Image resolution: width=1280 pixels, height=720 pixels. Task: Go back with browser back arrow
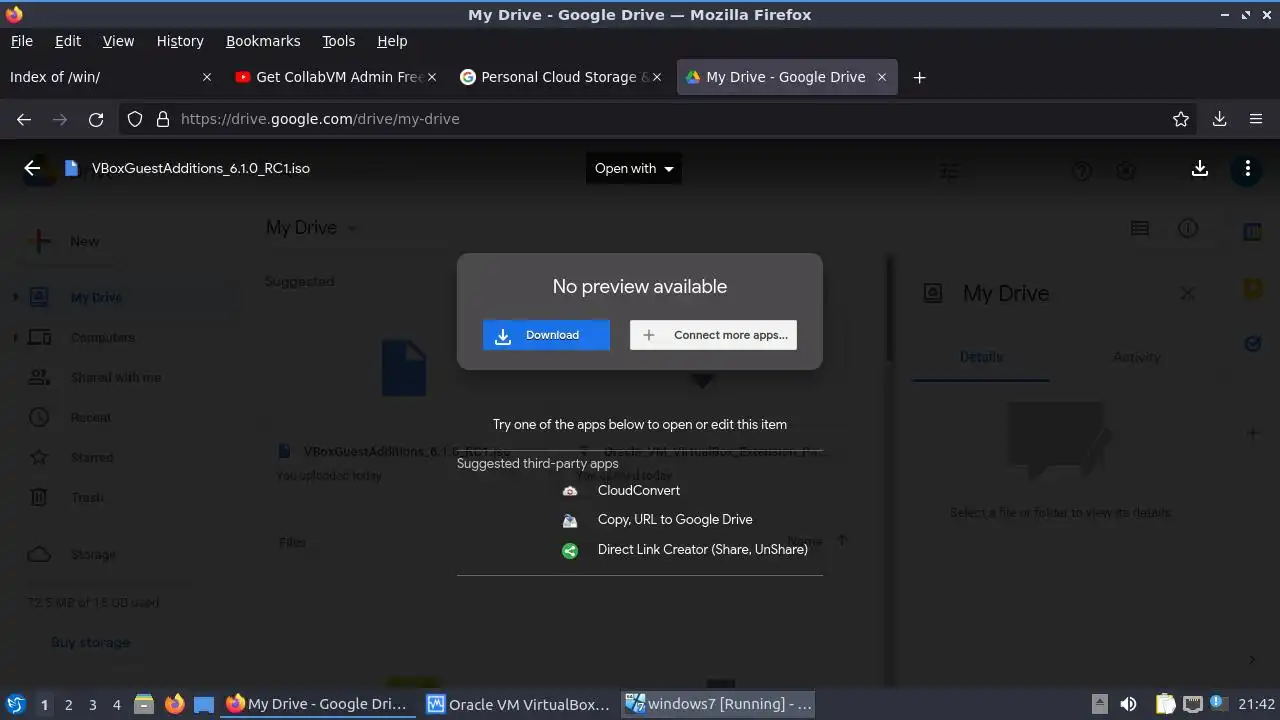click(24, 119)
